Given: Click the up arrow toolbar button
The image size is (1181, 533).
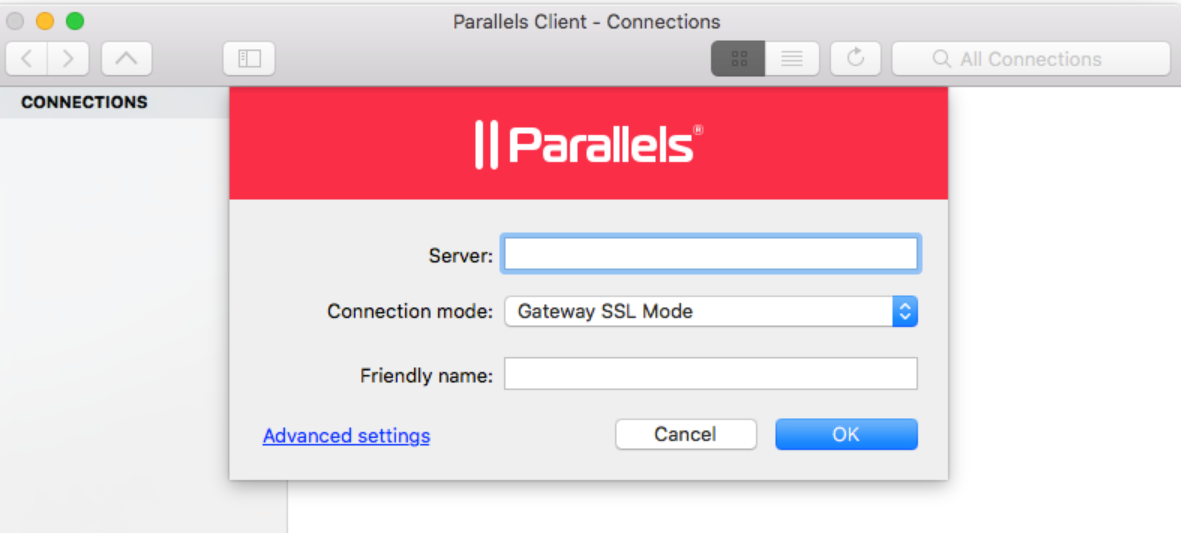Looking at the screenshot, I should coord(127,59).
